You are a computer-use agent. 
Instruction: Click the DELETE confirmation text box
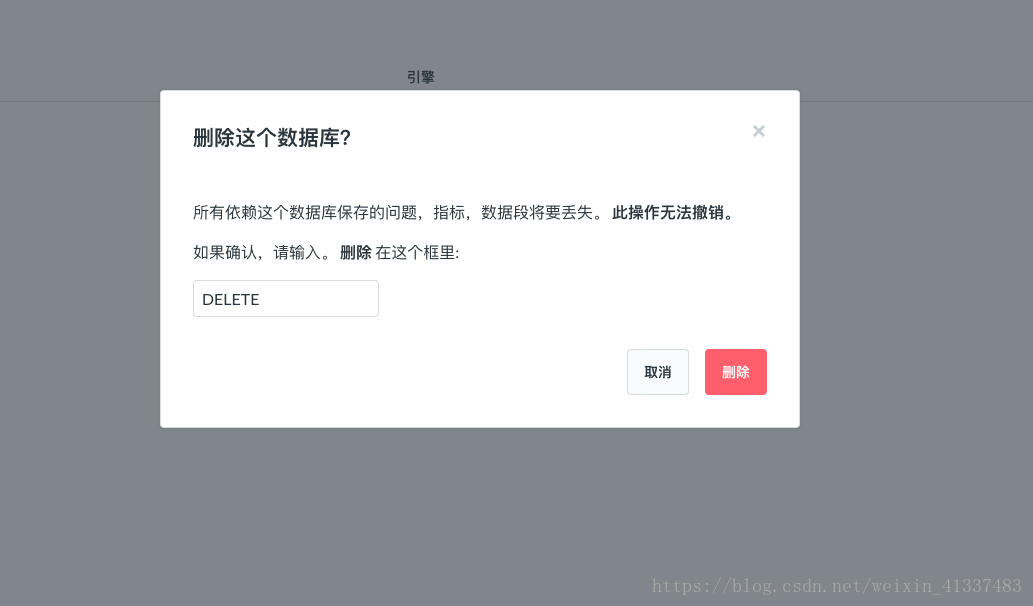tap(286, 298)
